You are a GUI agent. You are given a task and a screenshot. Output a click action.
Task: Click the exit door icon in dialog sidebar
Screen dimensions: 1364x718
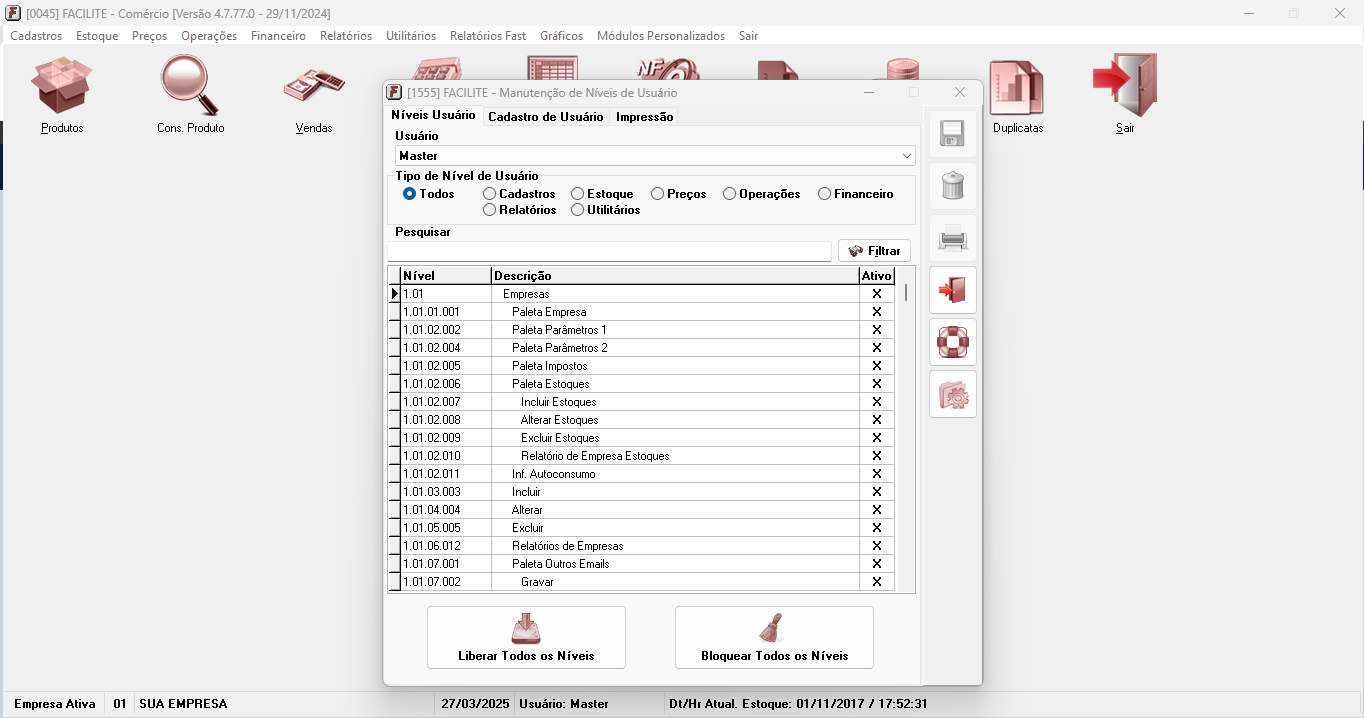[953, 290]
